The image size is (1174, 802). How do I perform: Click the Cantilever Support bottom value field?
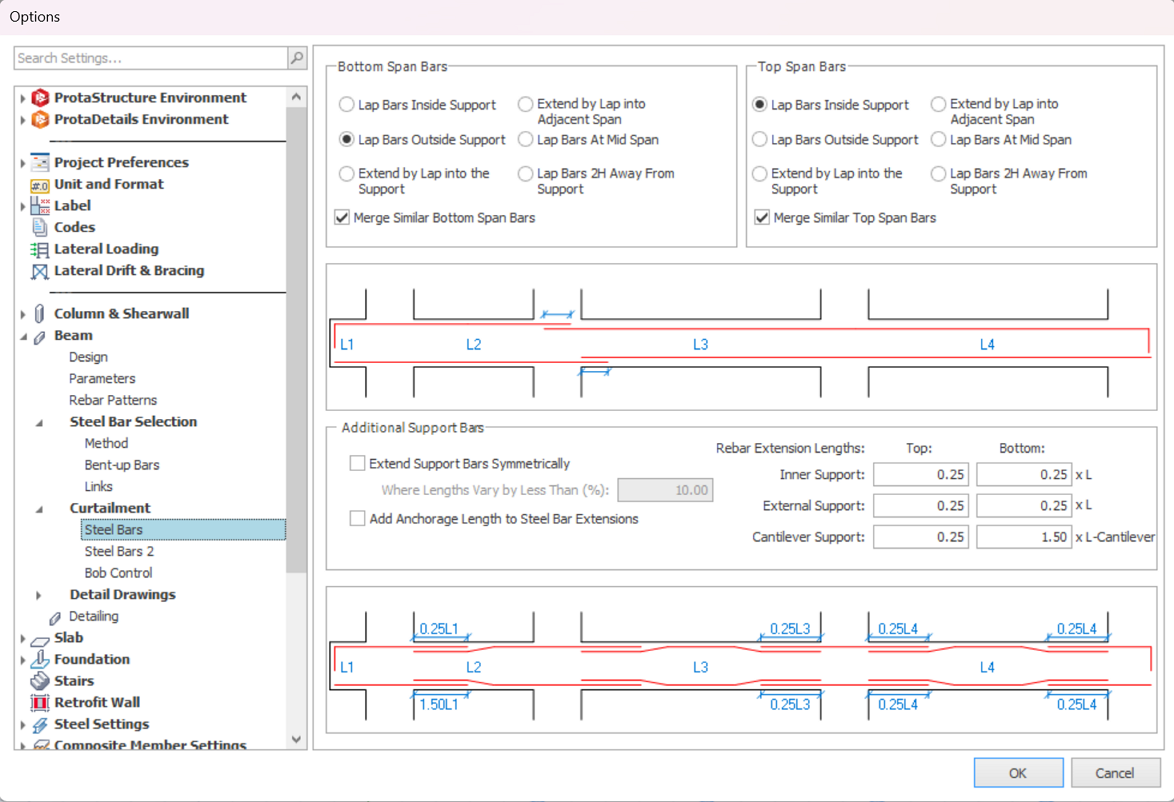1023,538
